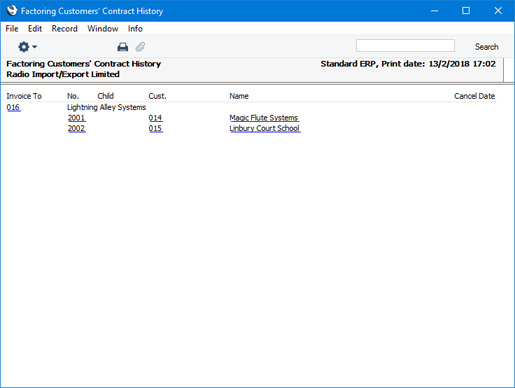
Task: Open Linbury Court School link
Action: (265, 128)
